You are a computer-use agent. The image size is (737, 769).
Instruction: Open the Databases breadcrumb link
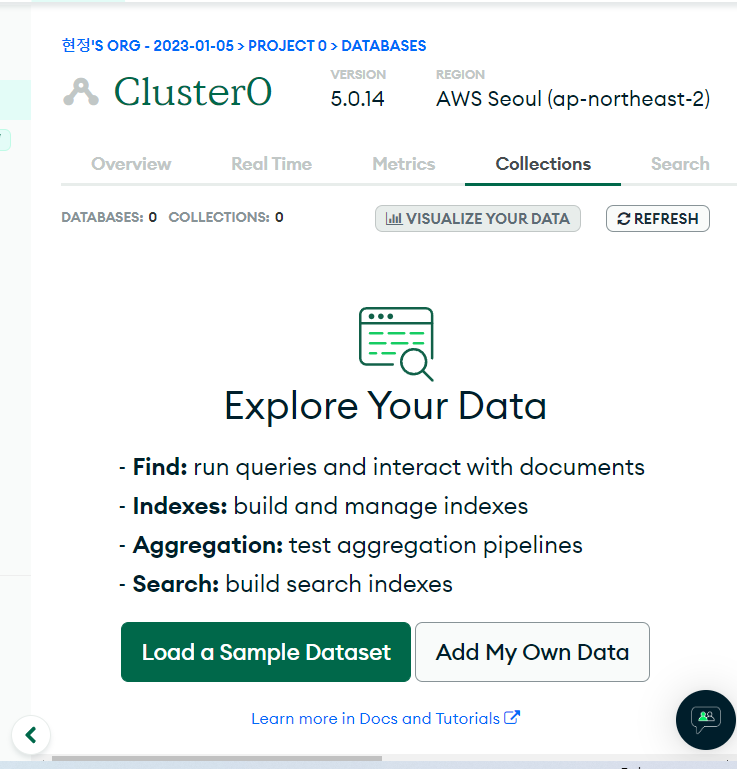[383, 46]
